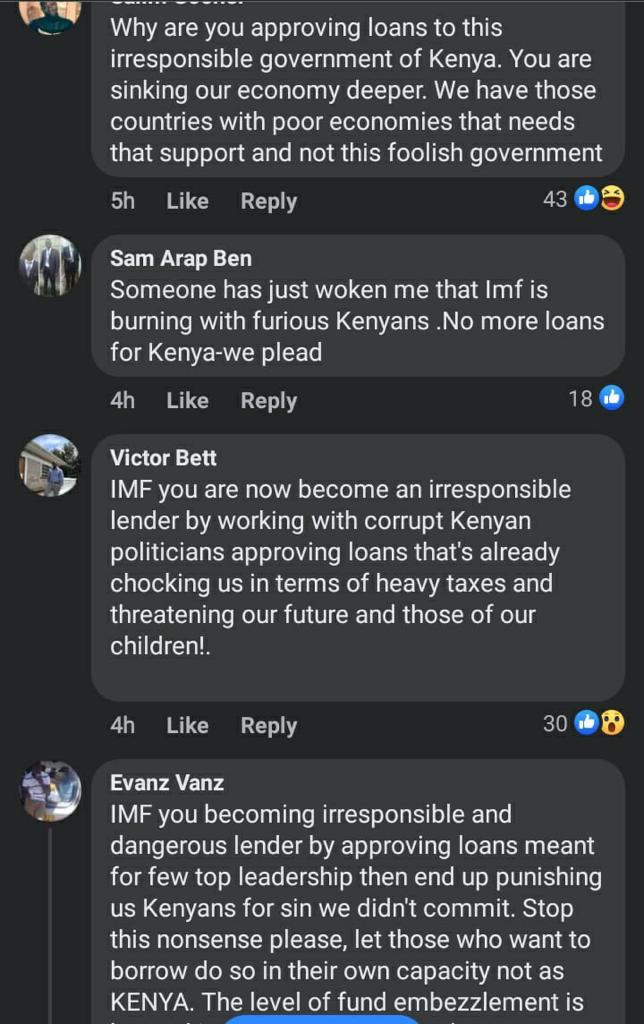Image resolution: width=644 pixels, height=1024 pixels.
Task: Like the comment posted 5h ago
Action: pos(187,201)
